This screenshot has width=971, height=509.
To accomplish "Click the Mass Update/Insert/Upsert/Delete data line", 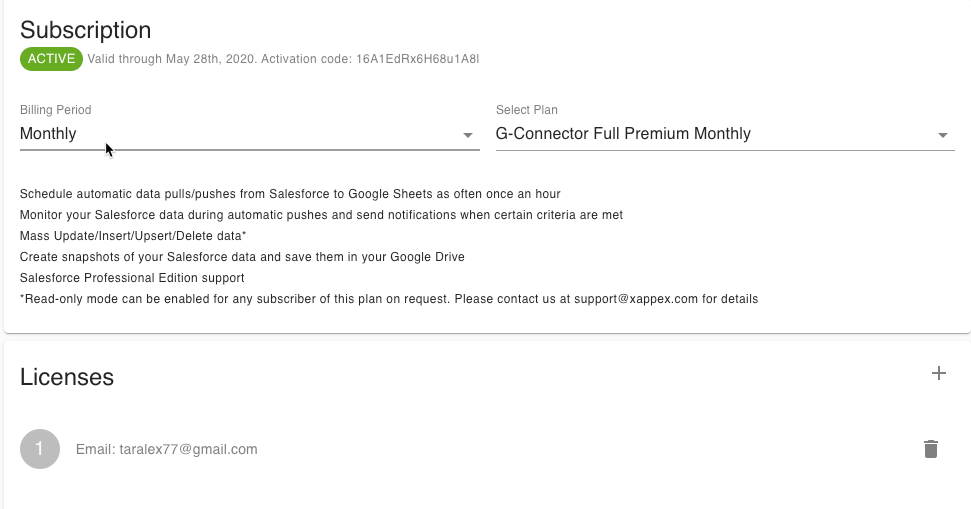I will [x=133, y=236].
